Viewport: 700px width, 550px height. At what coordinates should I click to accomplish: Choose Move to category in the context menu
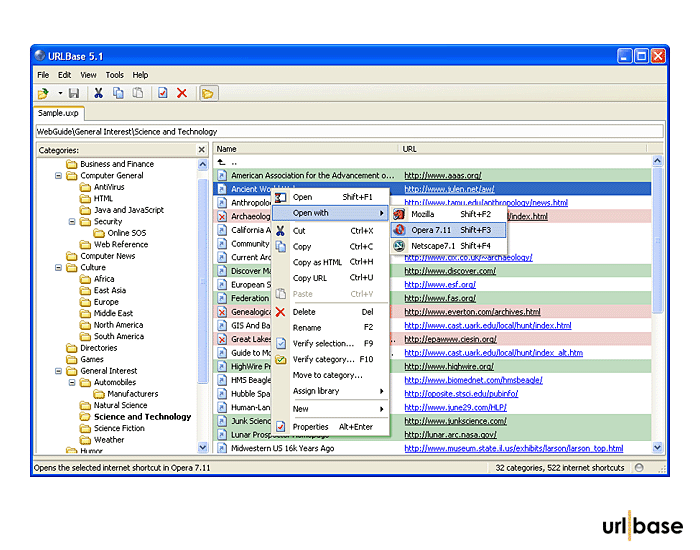331,375
